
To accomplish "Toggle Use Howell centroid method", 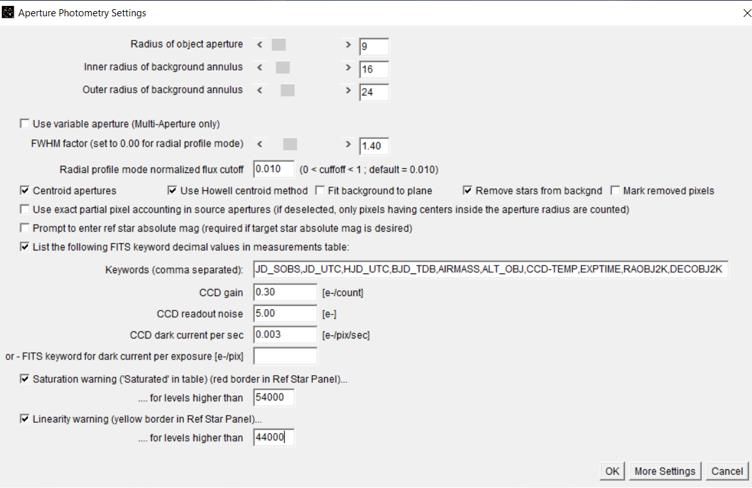I will tap(172, 190).
